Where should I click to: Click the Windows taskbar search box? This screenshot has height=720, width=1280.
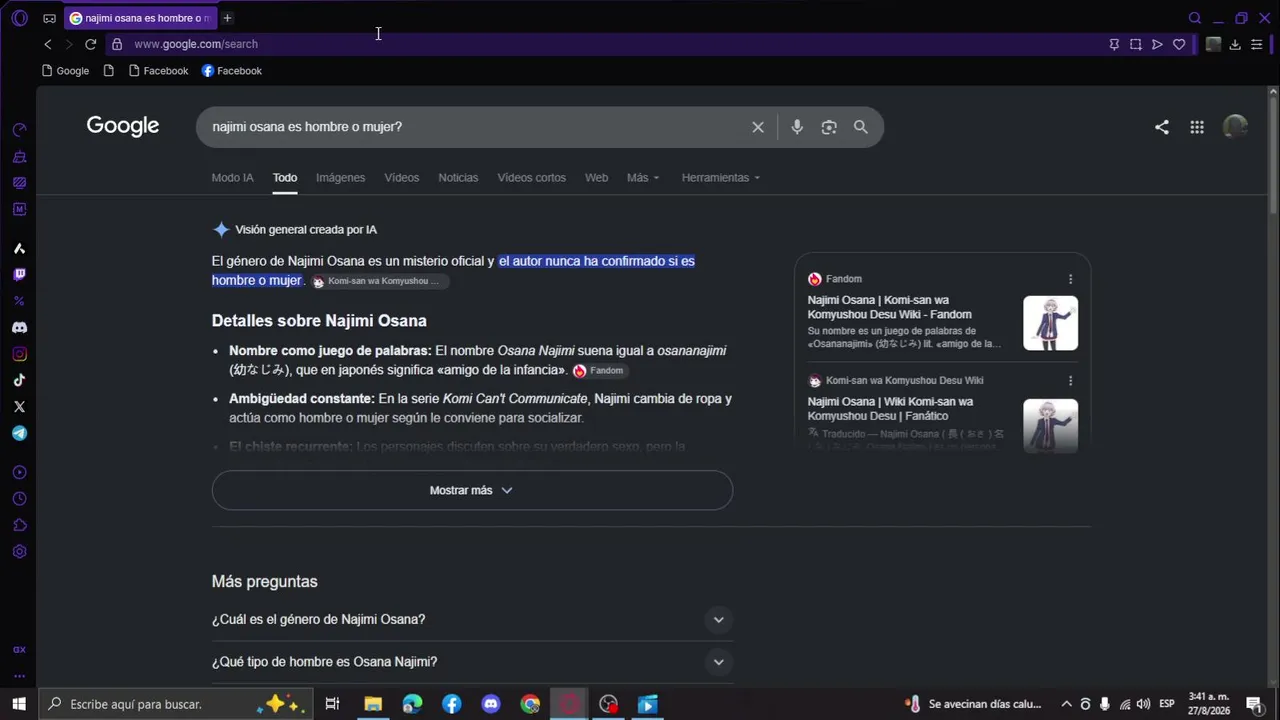175,704
